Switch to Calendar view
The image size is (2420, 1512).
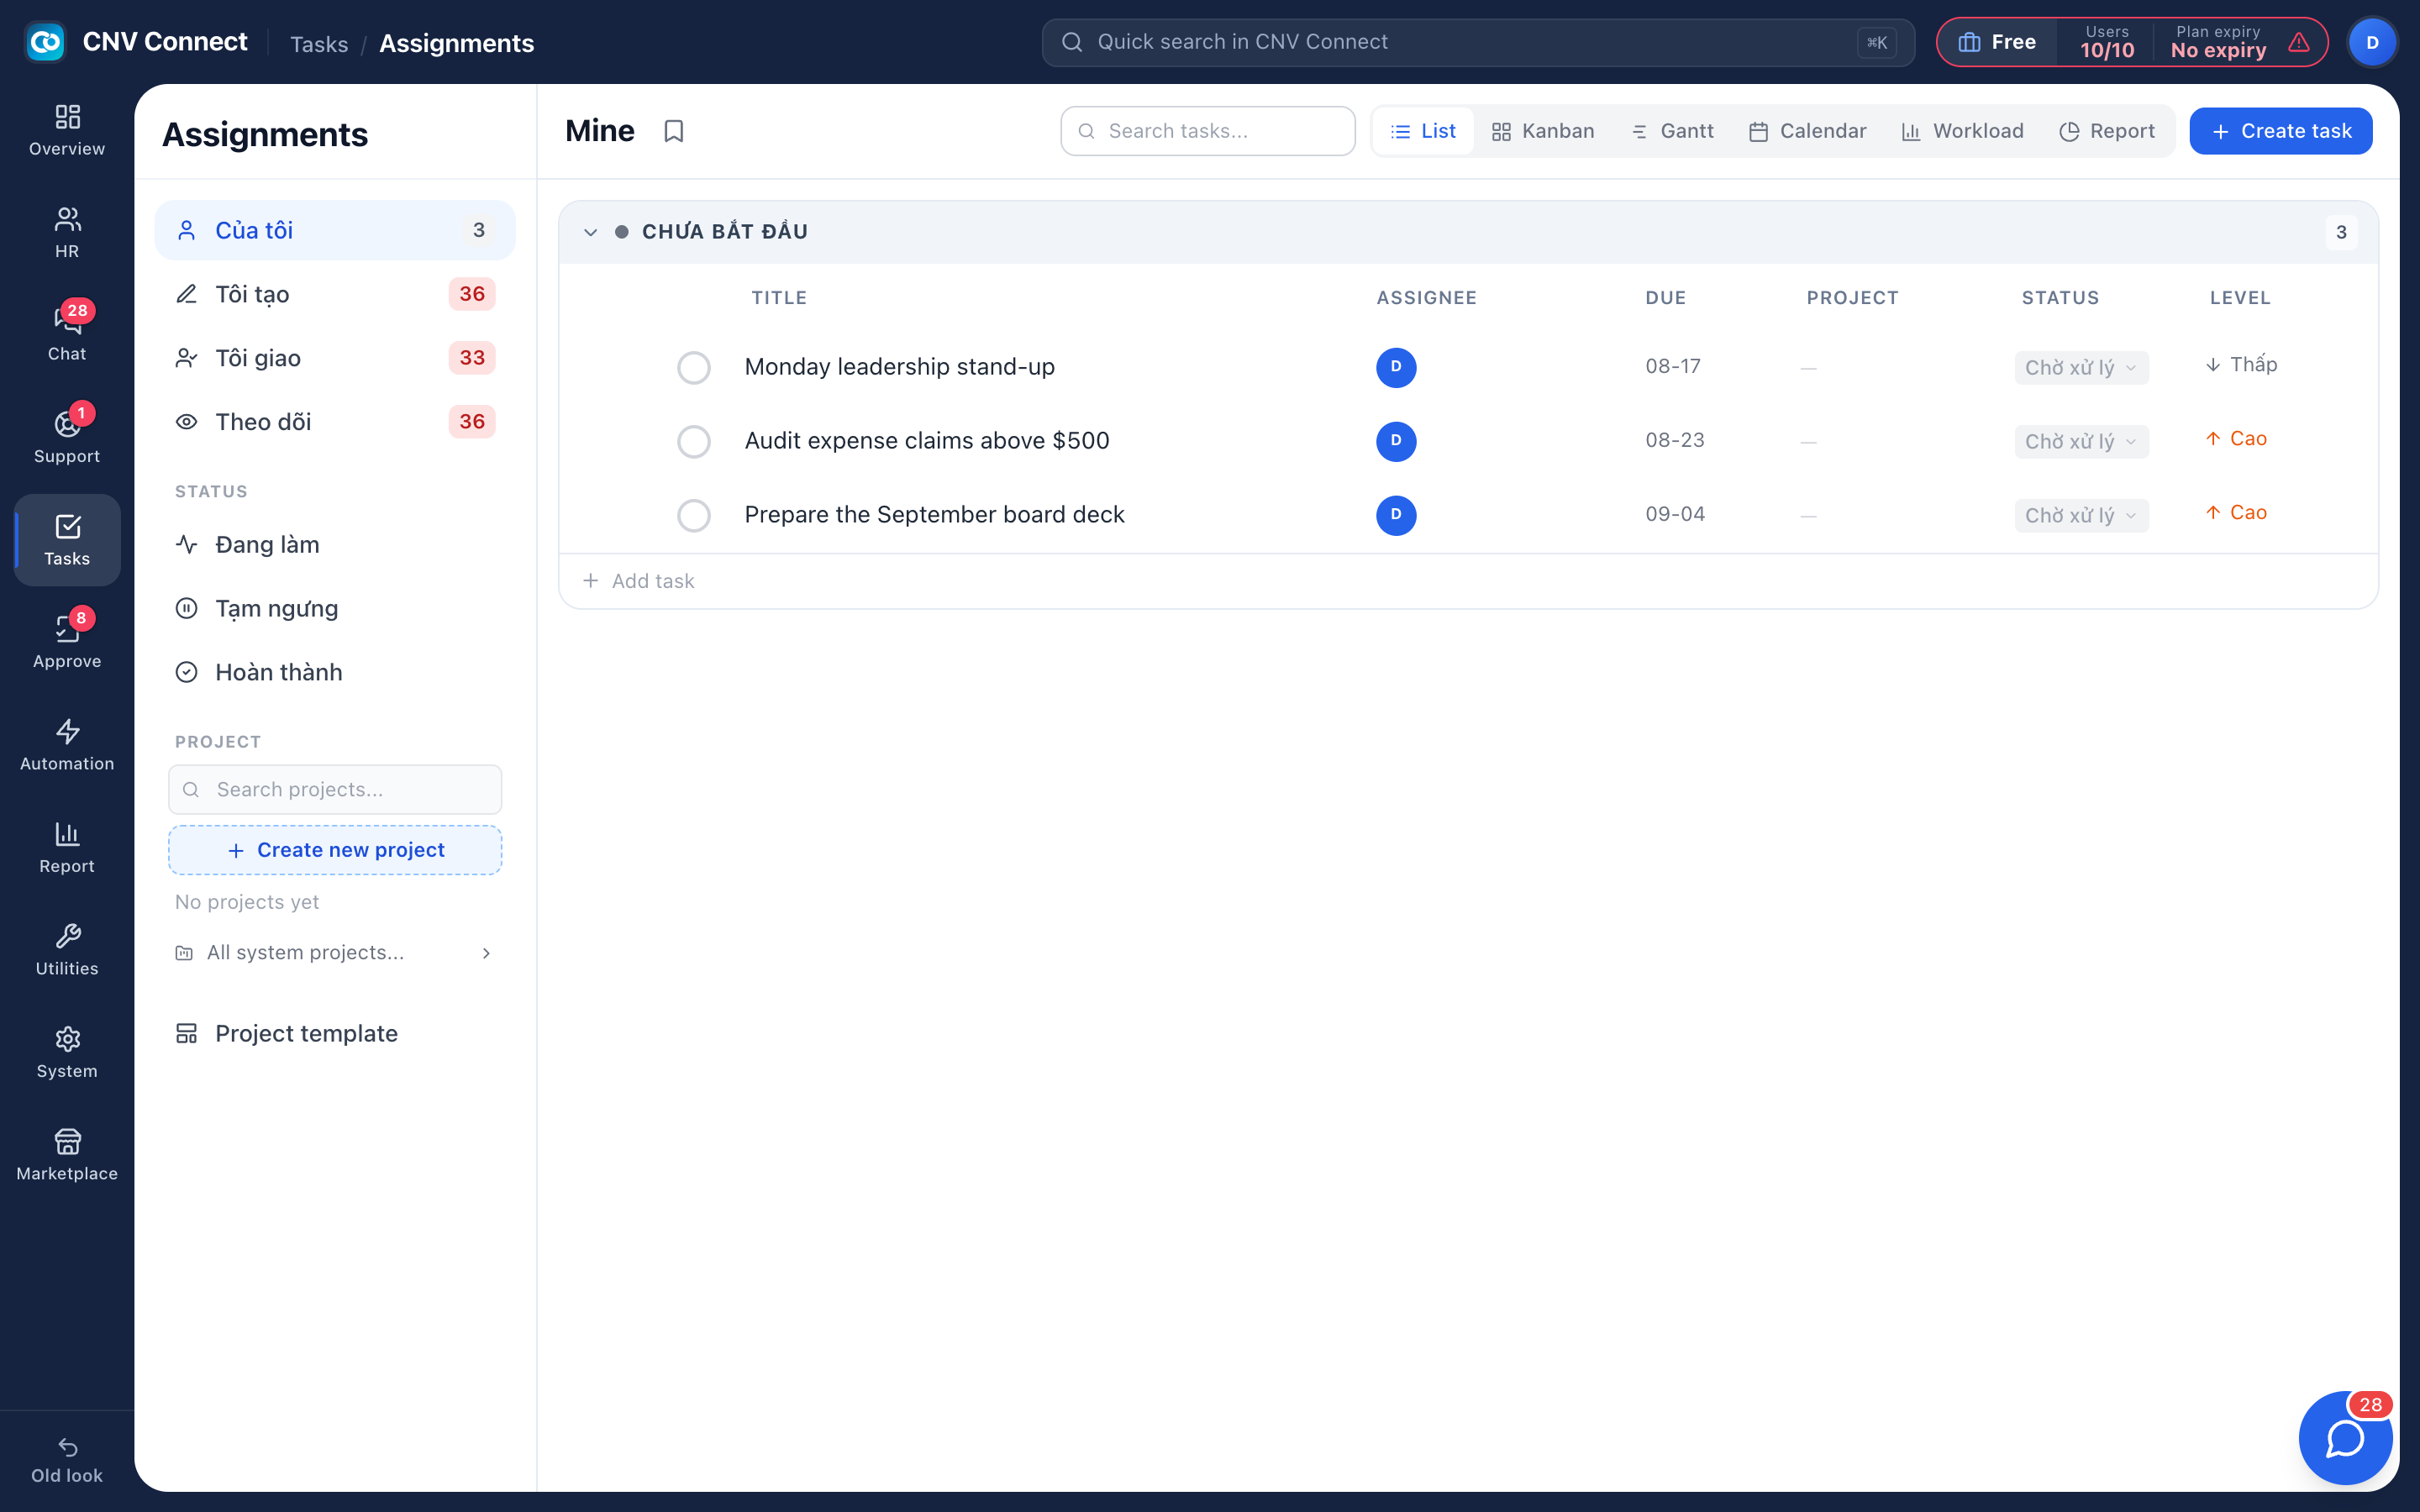pos(1808,131)
